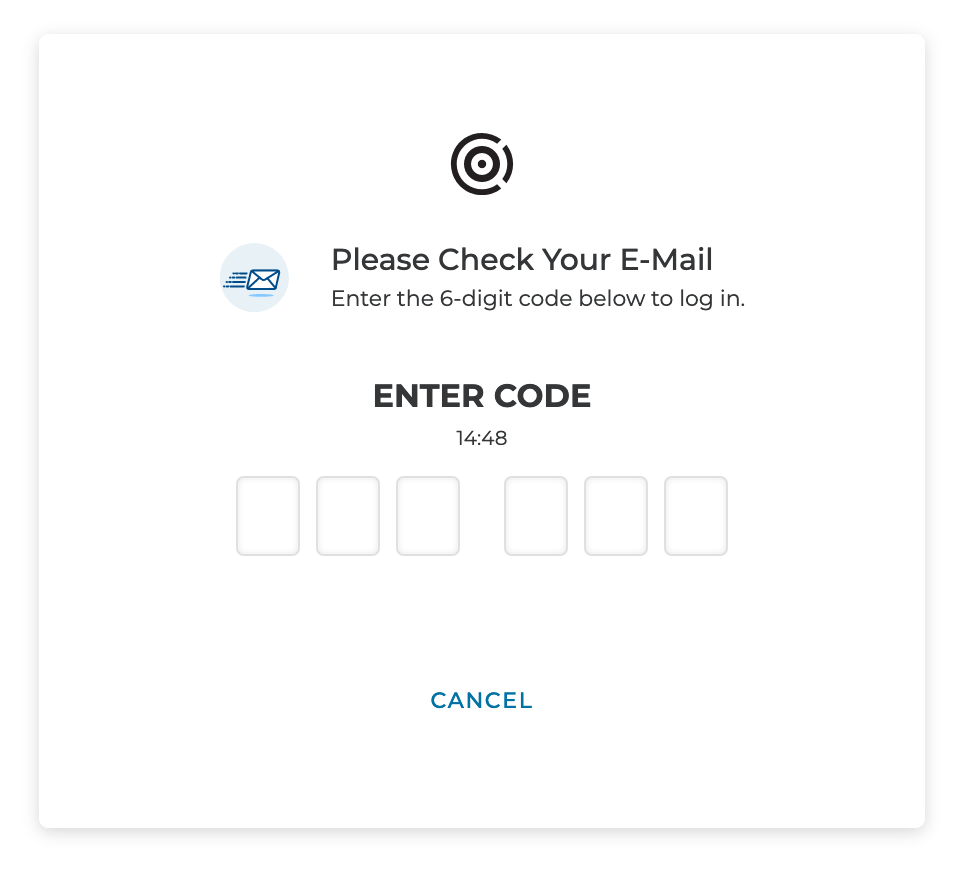Click the mail icon's motion lines
Screen dimensions: 966x874
click(x=236, y=278)
